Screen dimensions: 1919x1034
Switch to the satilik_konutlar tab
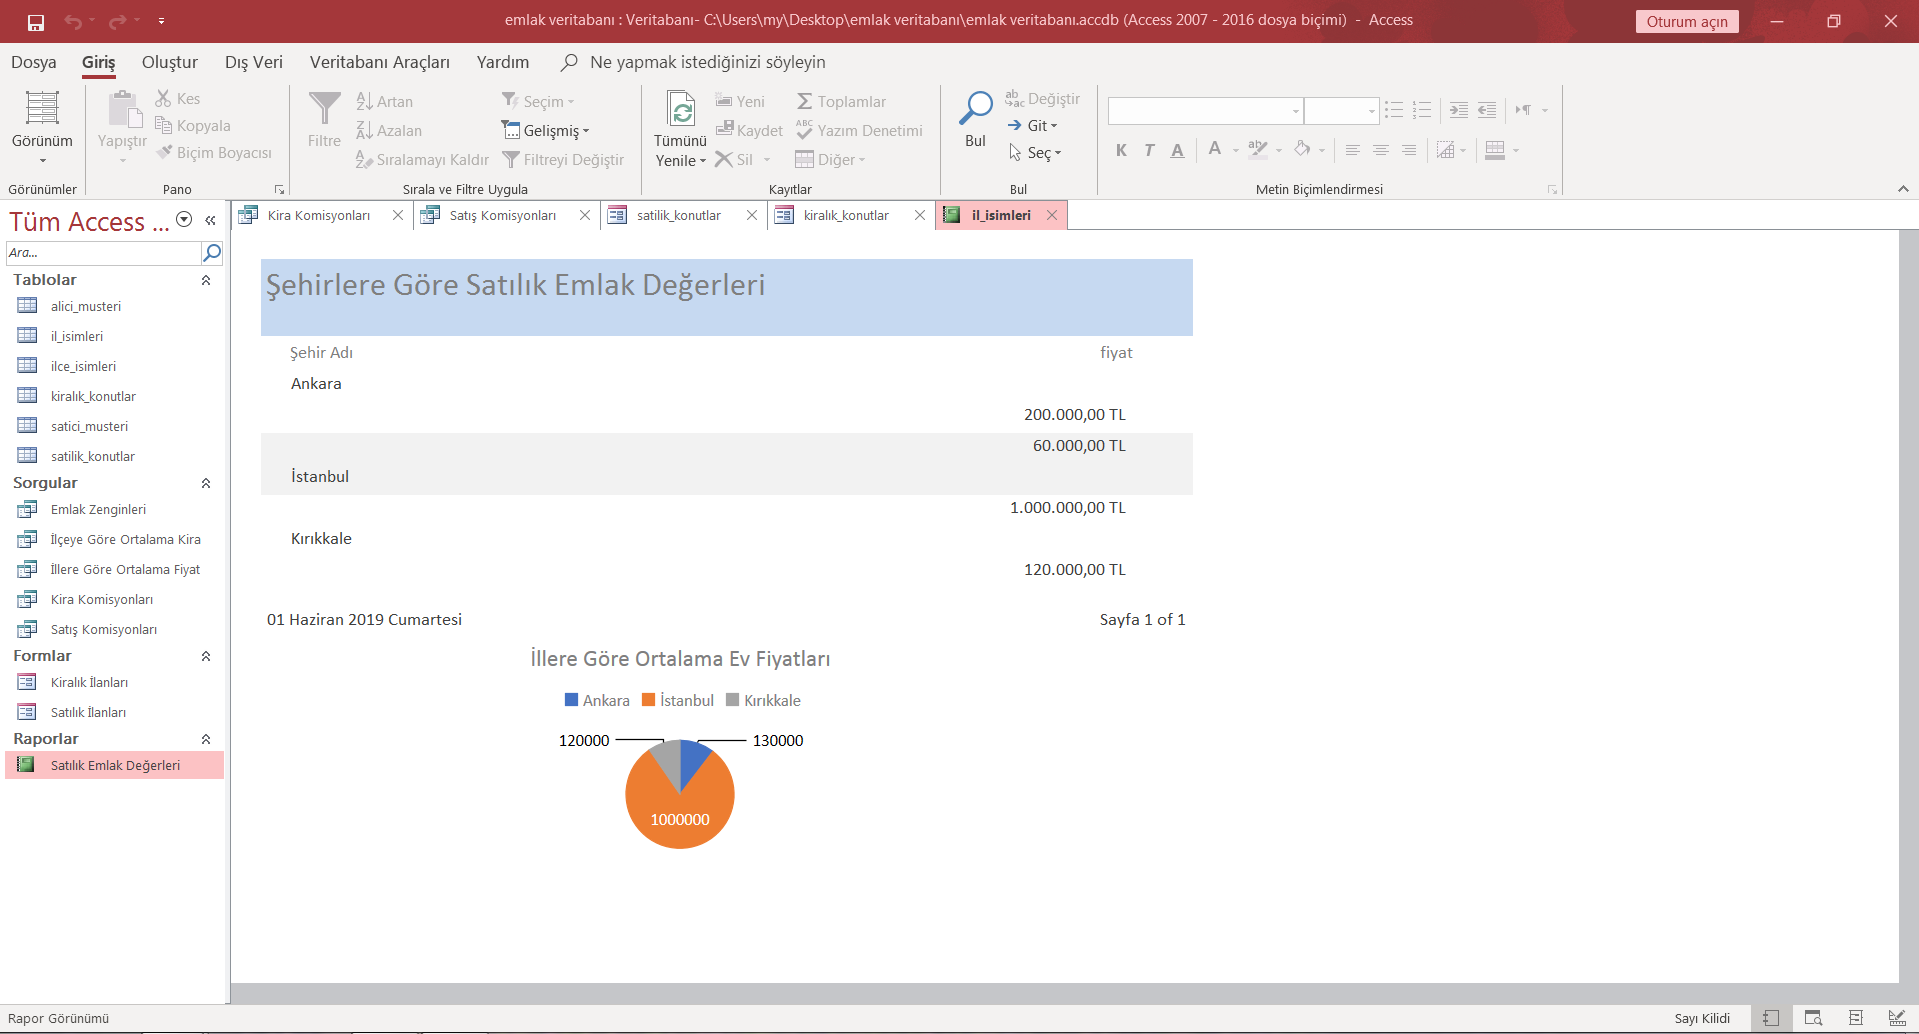pos(678,215)
